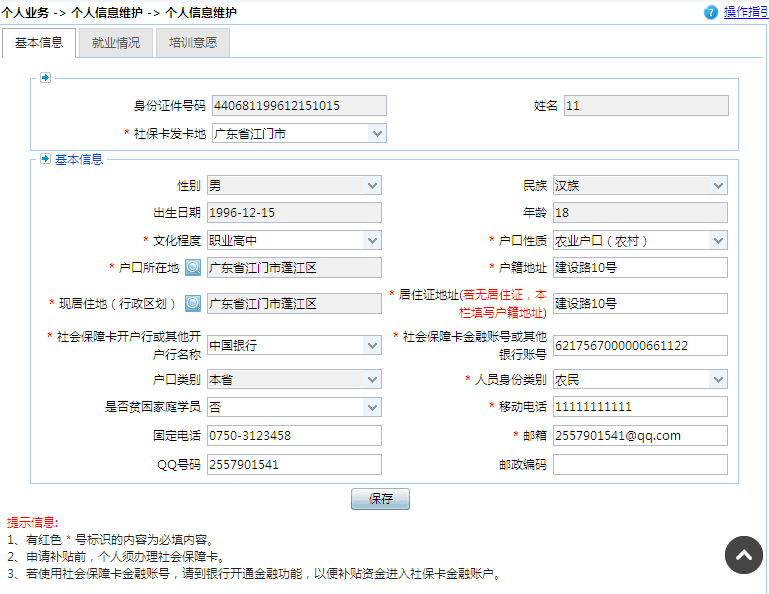
Task: Switch to the 就业情况 tab
Action: click(x=116, y=43)
